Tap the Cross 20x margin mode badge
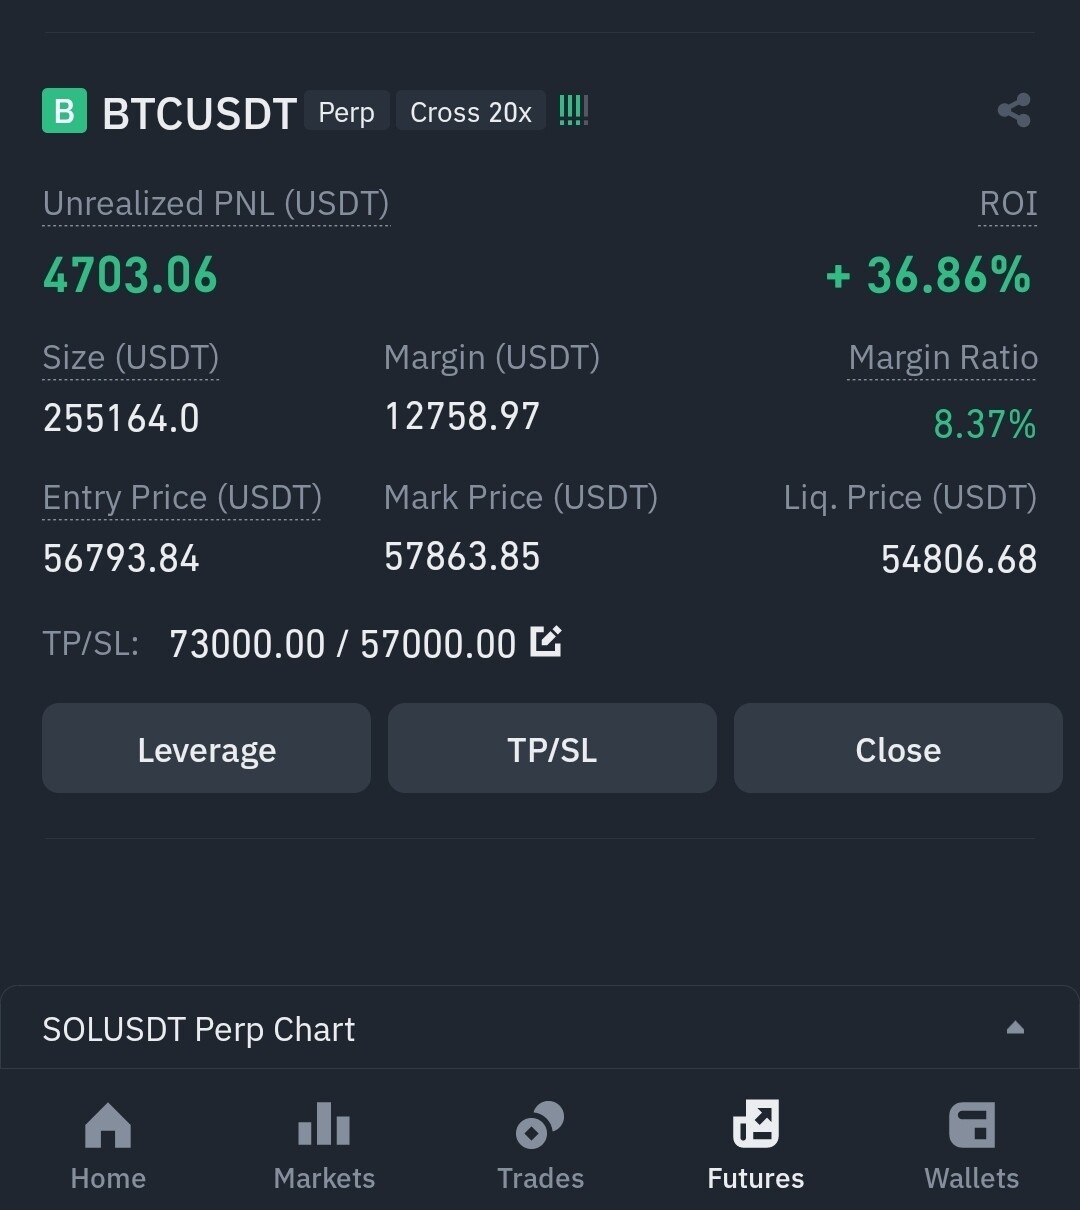Screen dimensions: 1080x1210 pos(470,112)
